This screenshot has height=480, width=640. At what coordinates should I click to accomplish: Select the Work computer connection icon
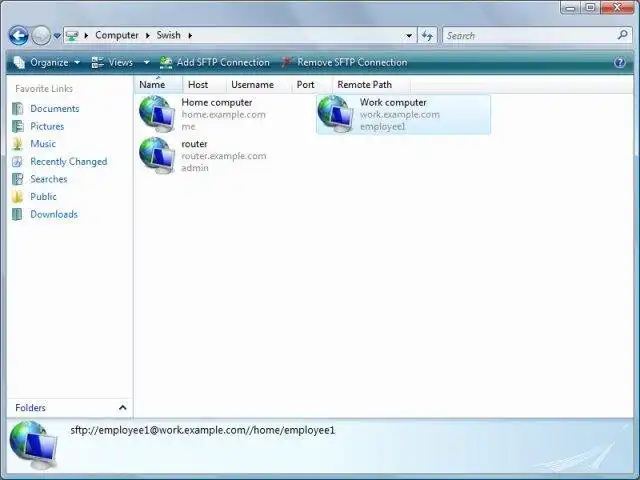click(335, 114)
